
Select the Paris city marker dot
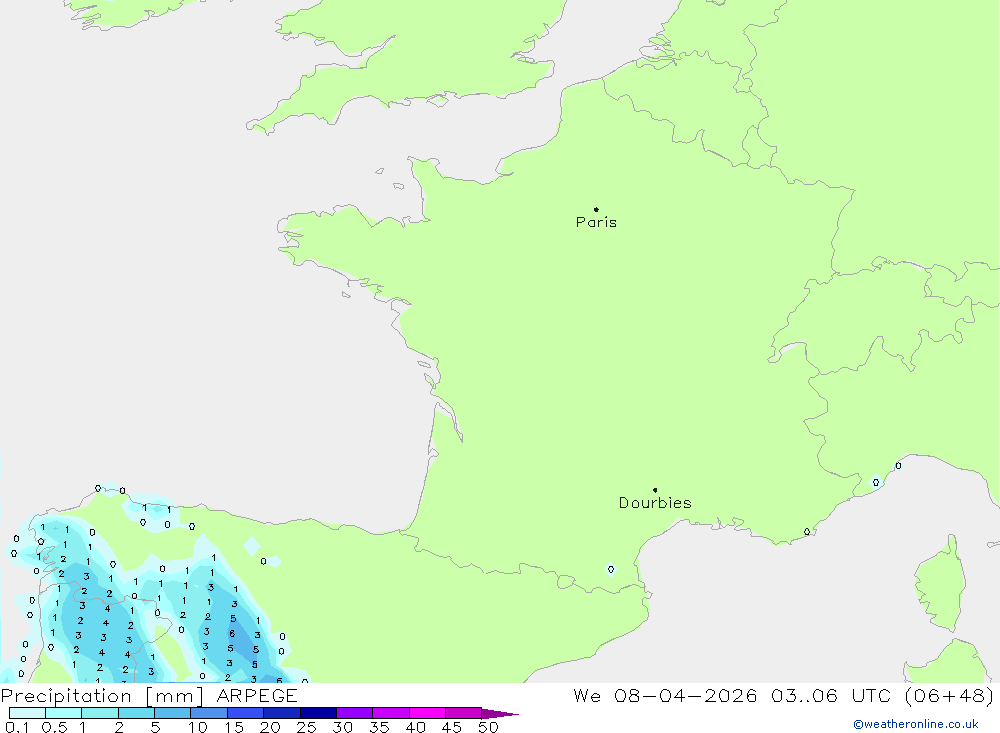click(x=596, y=209)
